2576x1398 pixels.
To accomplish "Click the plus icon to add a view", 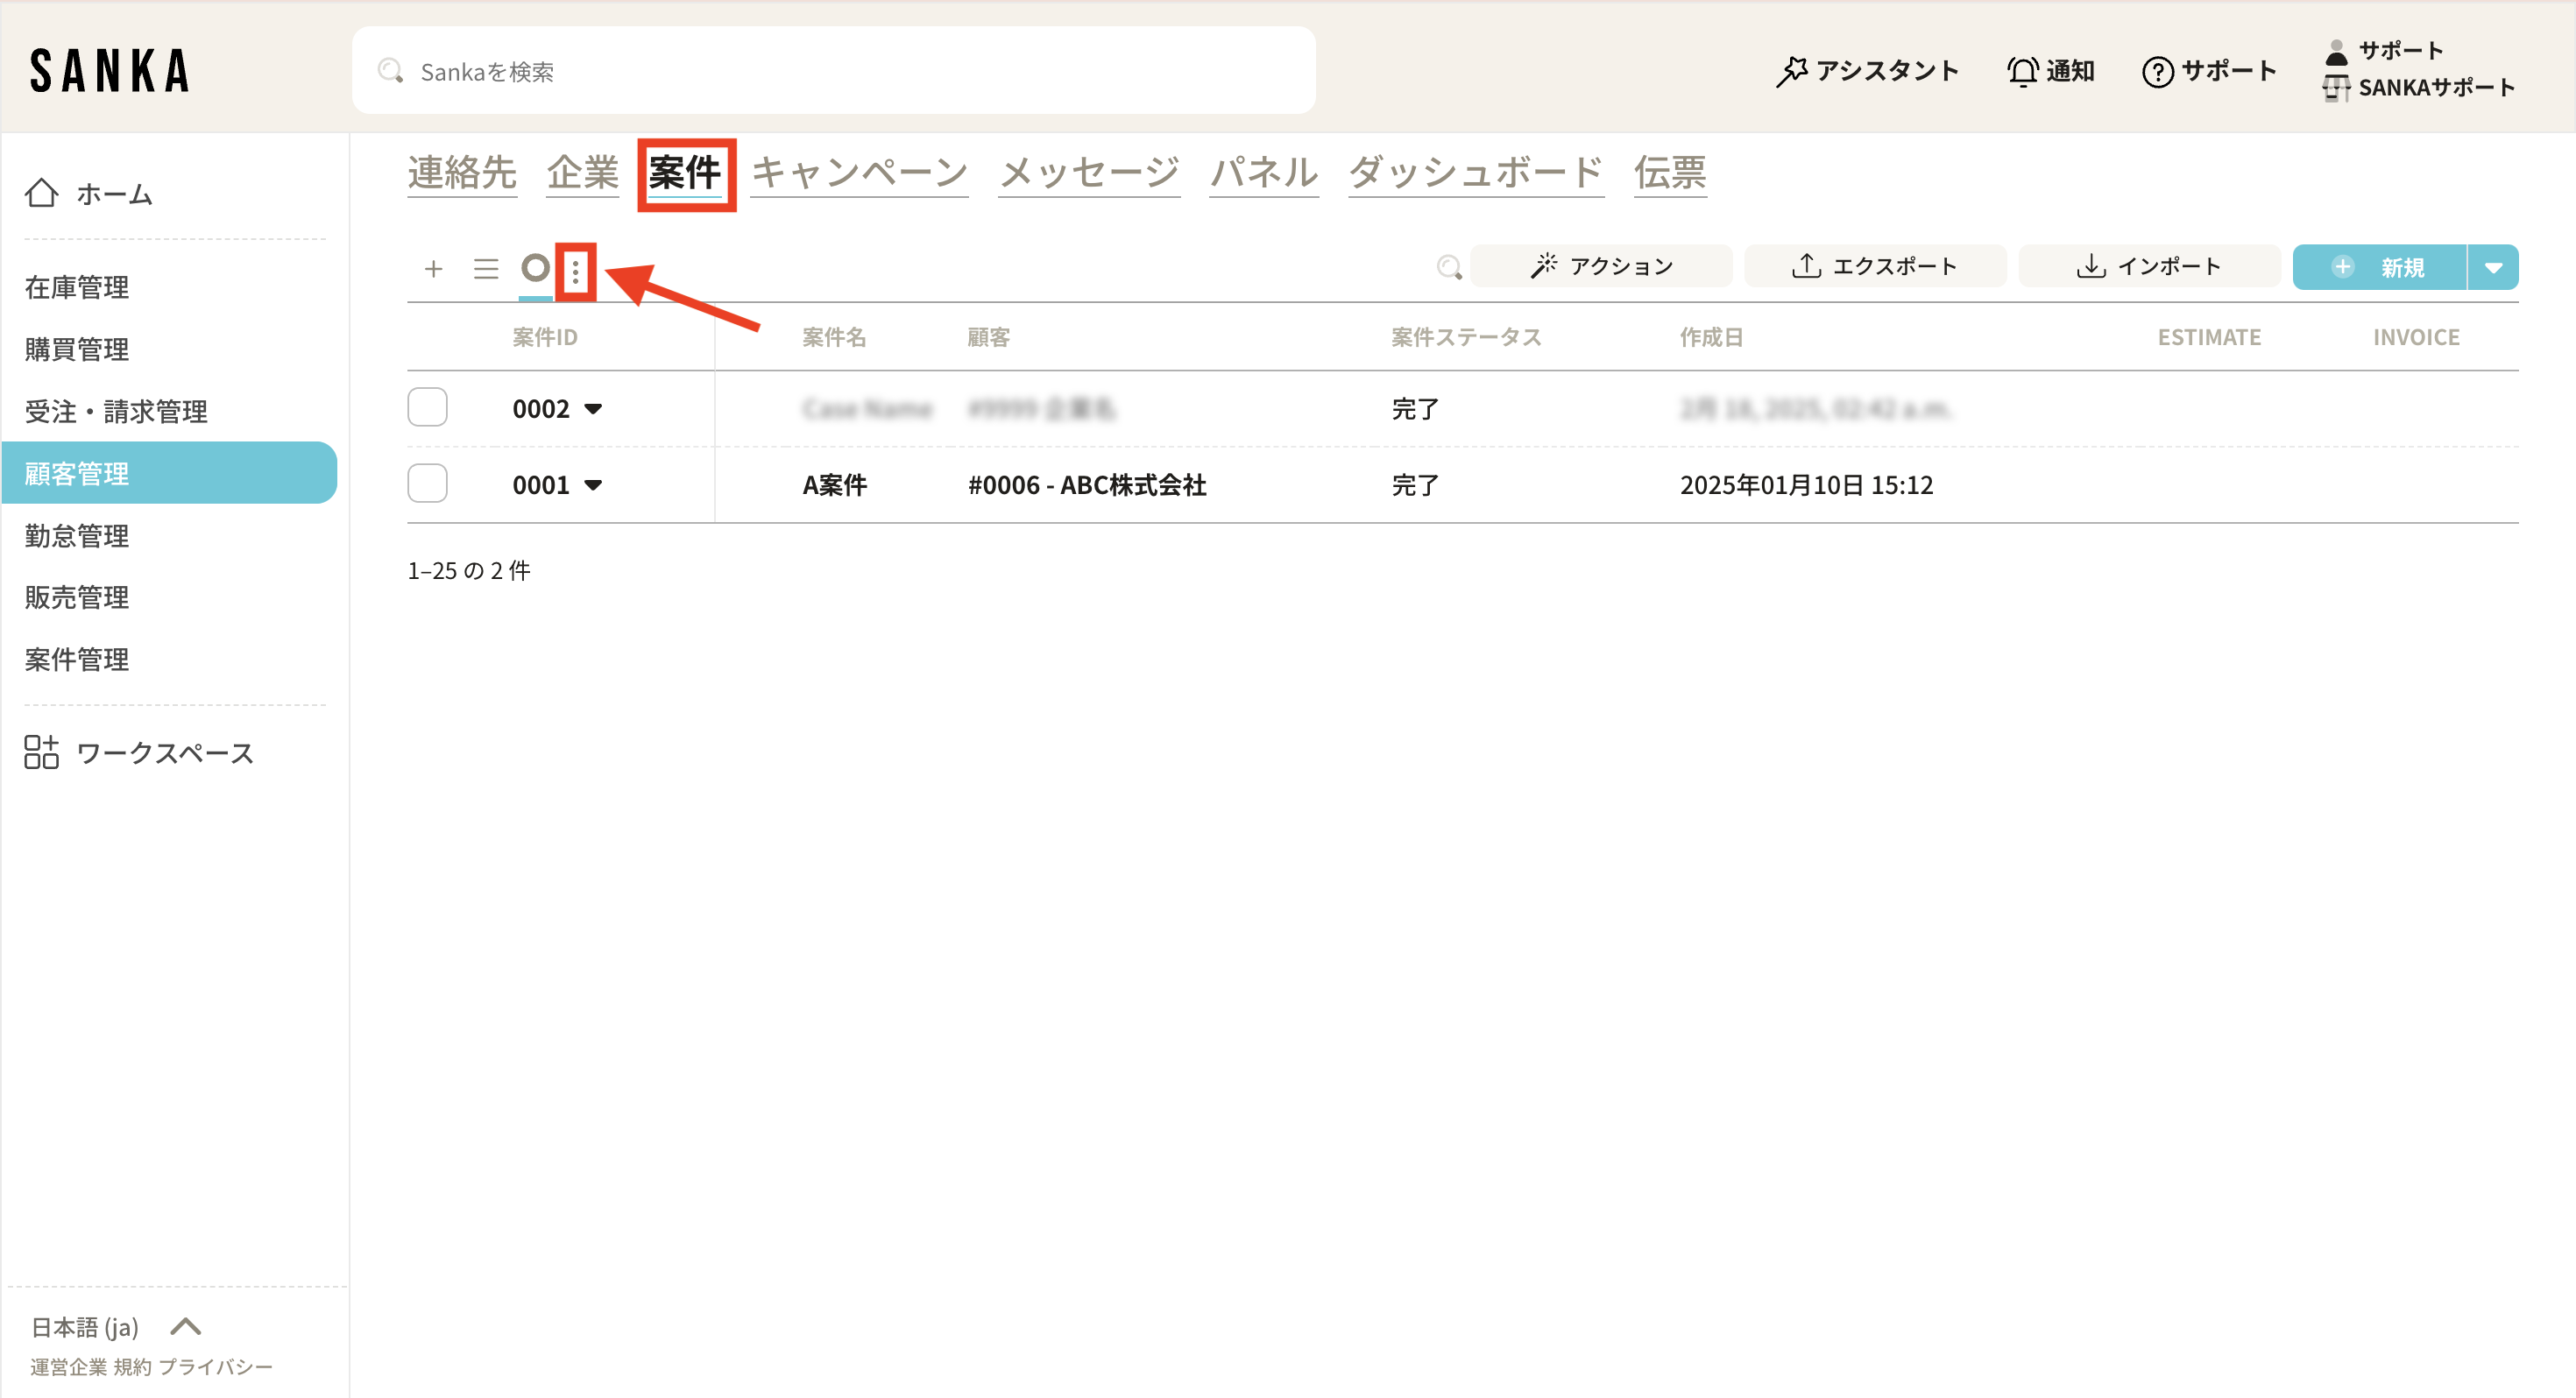I will tap(433, 268).
